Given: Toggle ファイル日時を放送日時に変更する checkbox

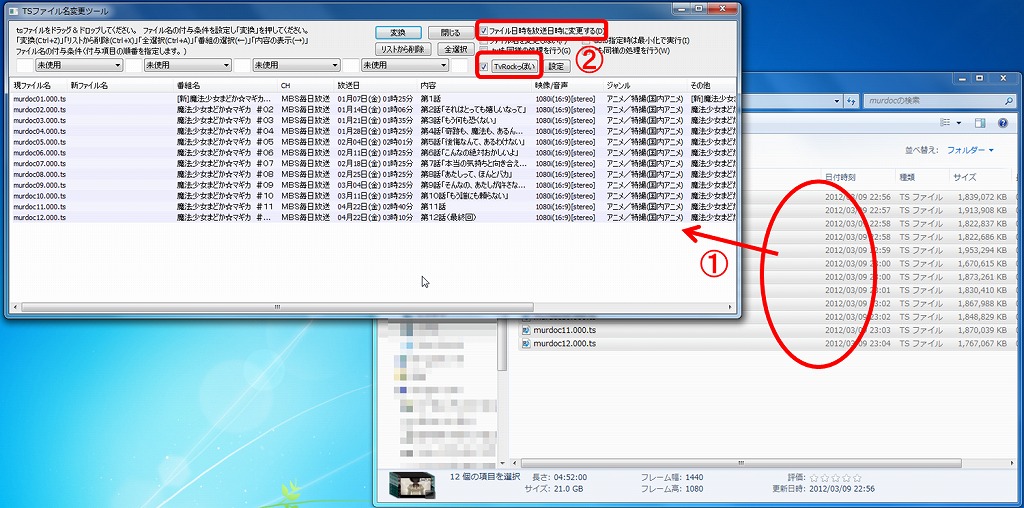Looking at the screenshot, I should click(483, 30).
